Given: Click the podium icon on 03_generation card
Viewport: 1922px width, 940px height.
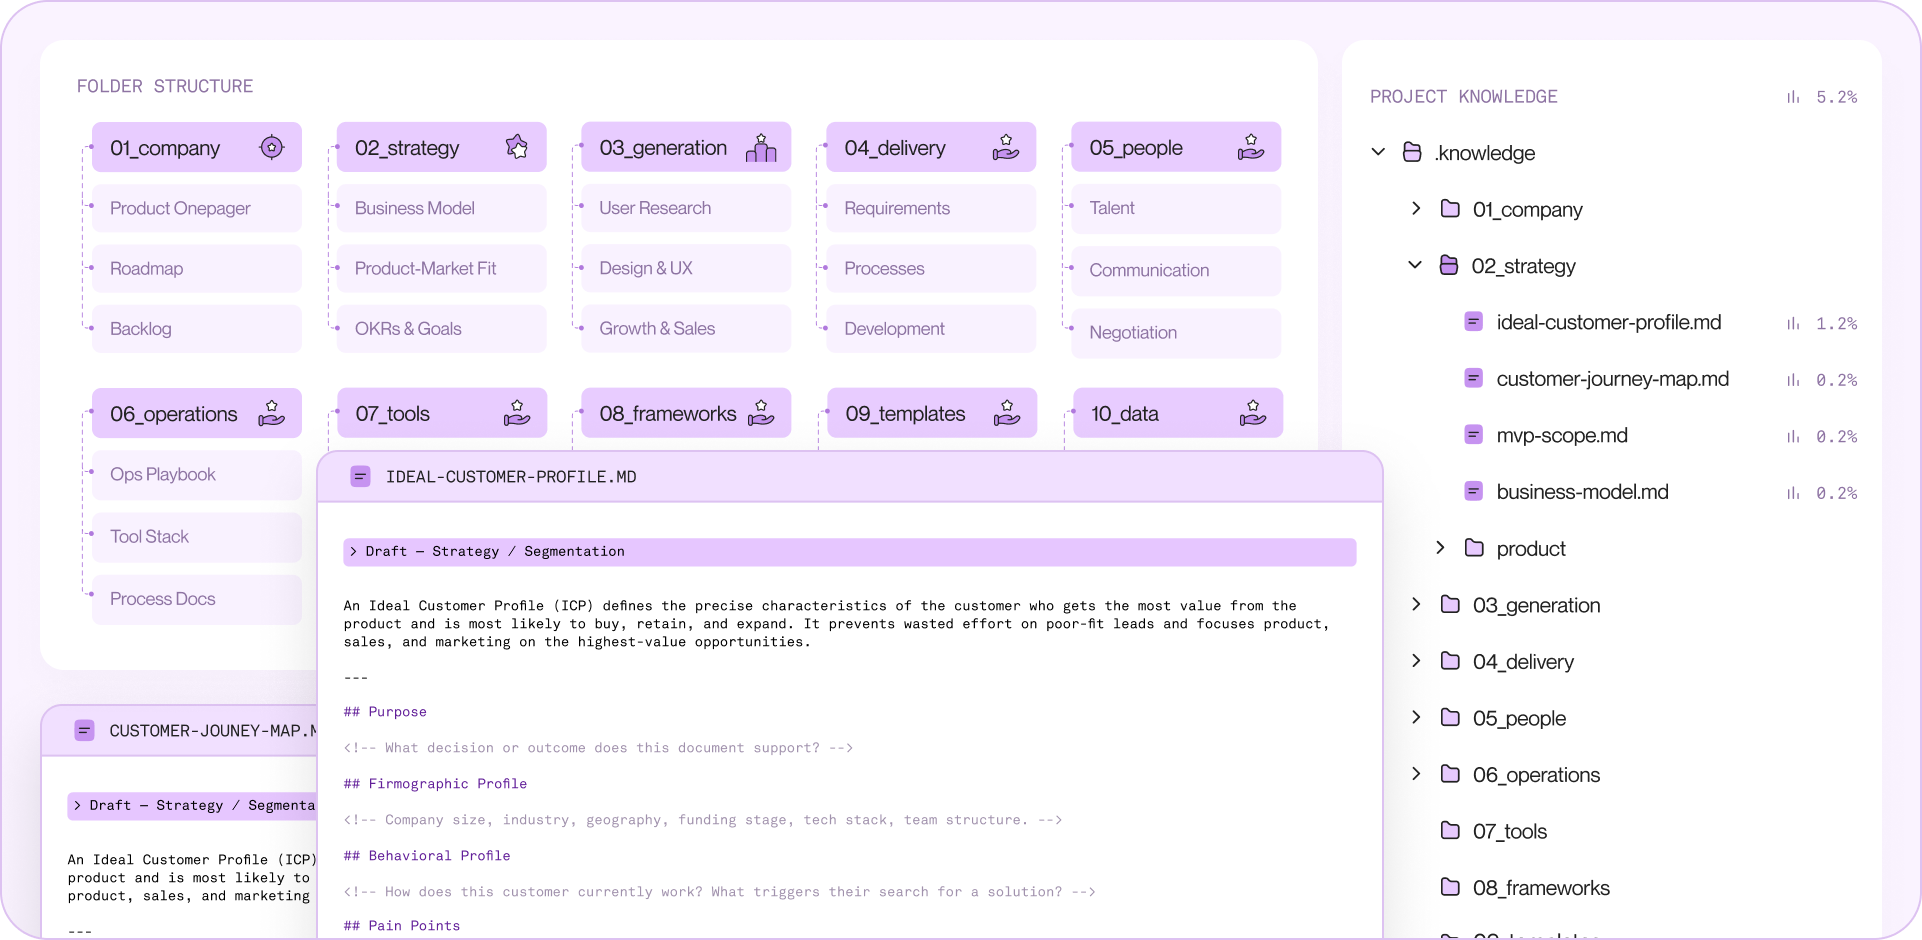Looking at the screenshot, I should click(762, 147).
